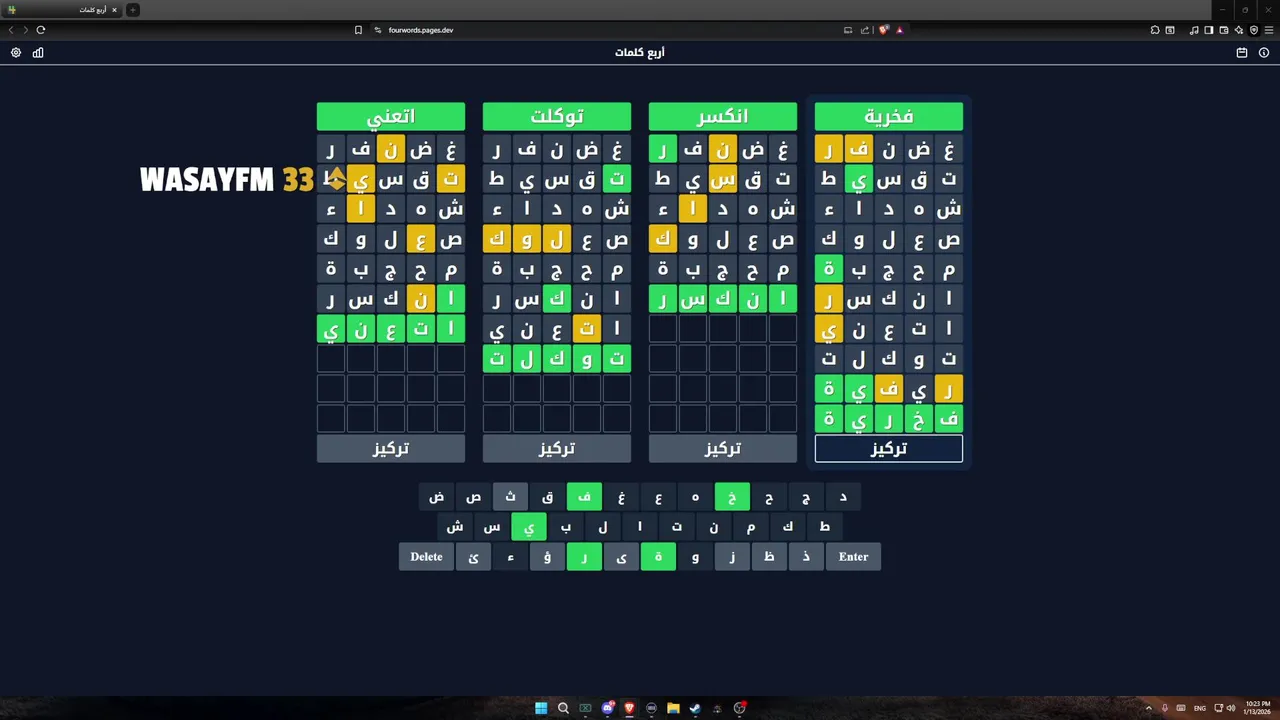This screenshot has height=720, width=1280.
Task: Bookmark this page icon in address bar
Action: [x=358, y=30]
